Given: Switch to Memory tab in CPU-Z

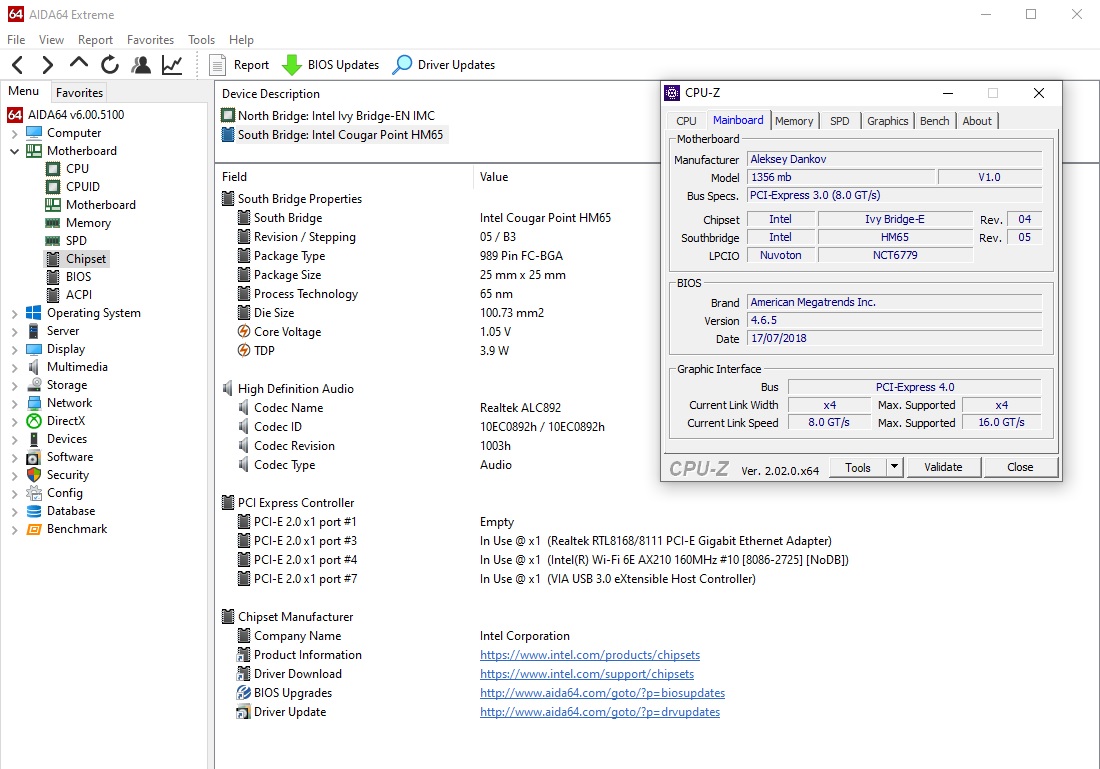Looking at the screenshot, I should pyautogui.click(x=794, y=121).
